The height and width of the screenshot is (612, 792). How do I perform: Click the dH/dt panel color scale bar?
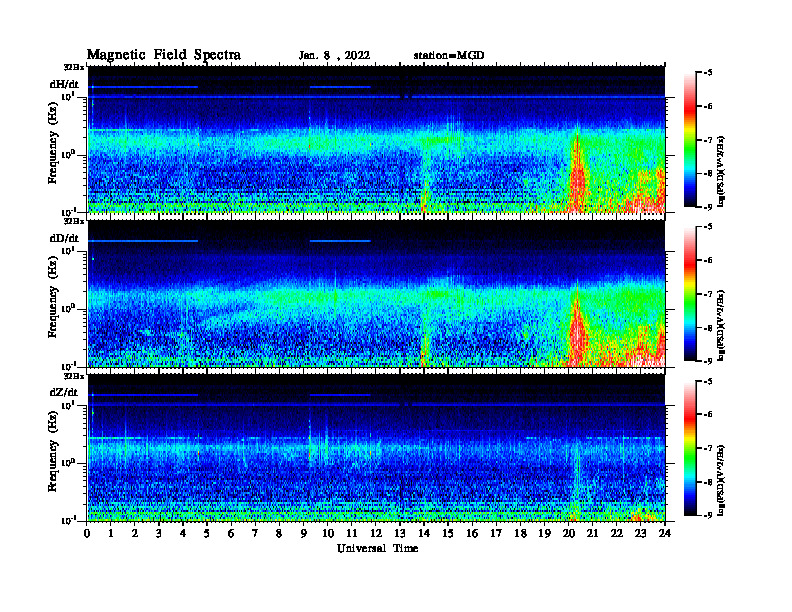click(x=689, y=140)
